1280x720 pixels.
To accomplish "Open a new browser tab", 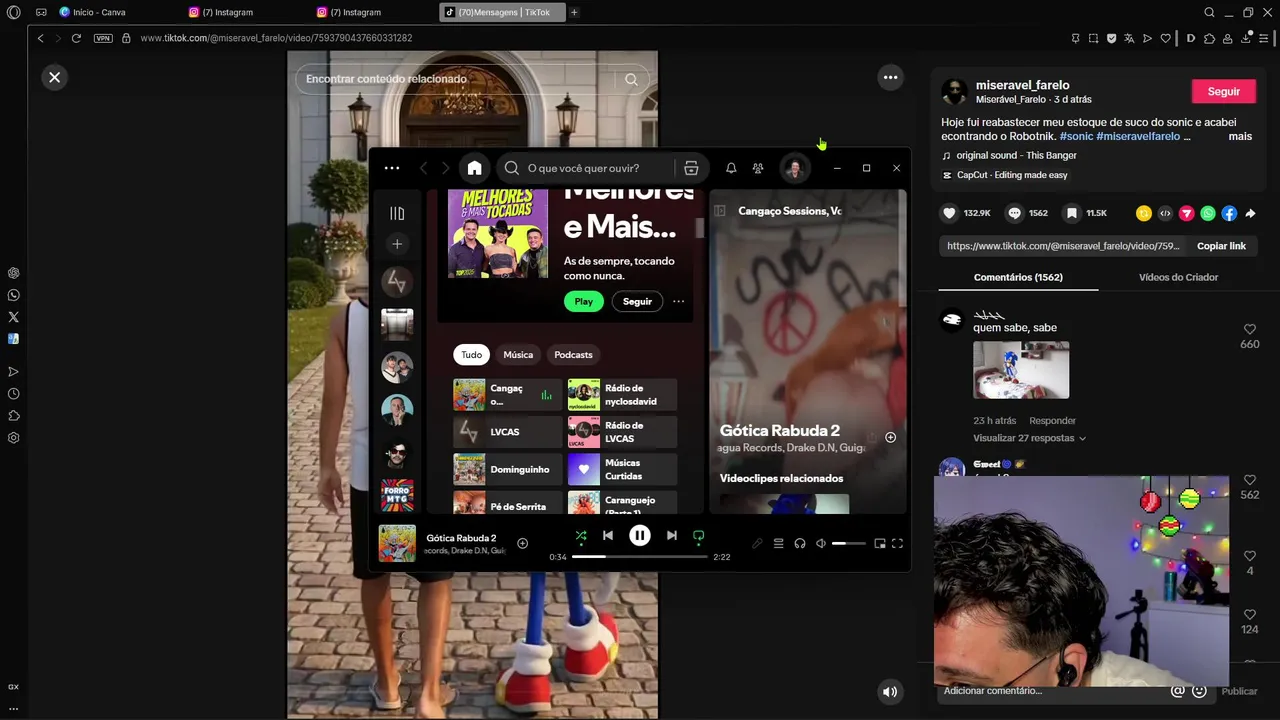I will click(x=574, y=12).
